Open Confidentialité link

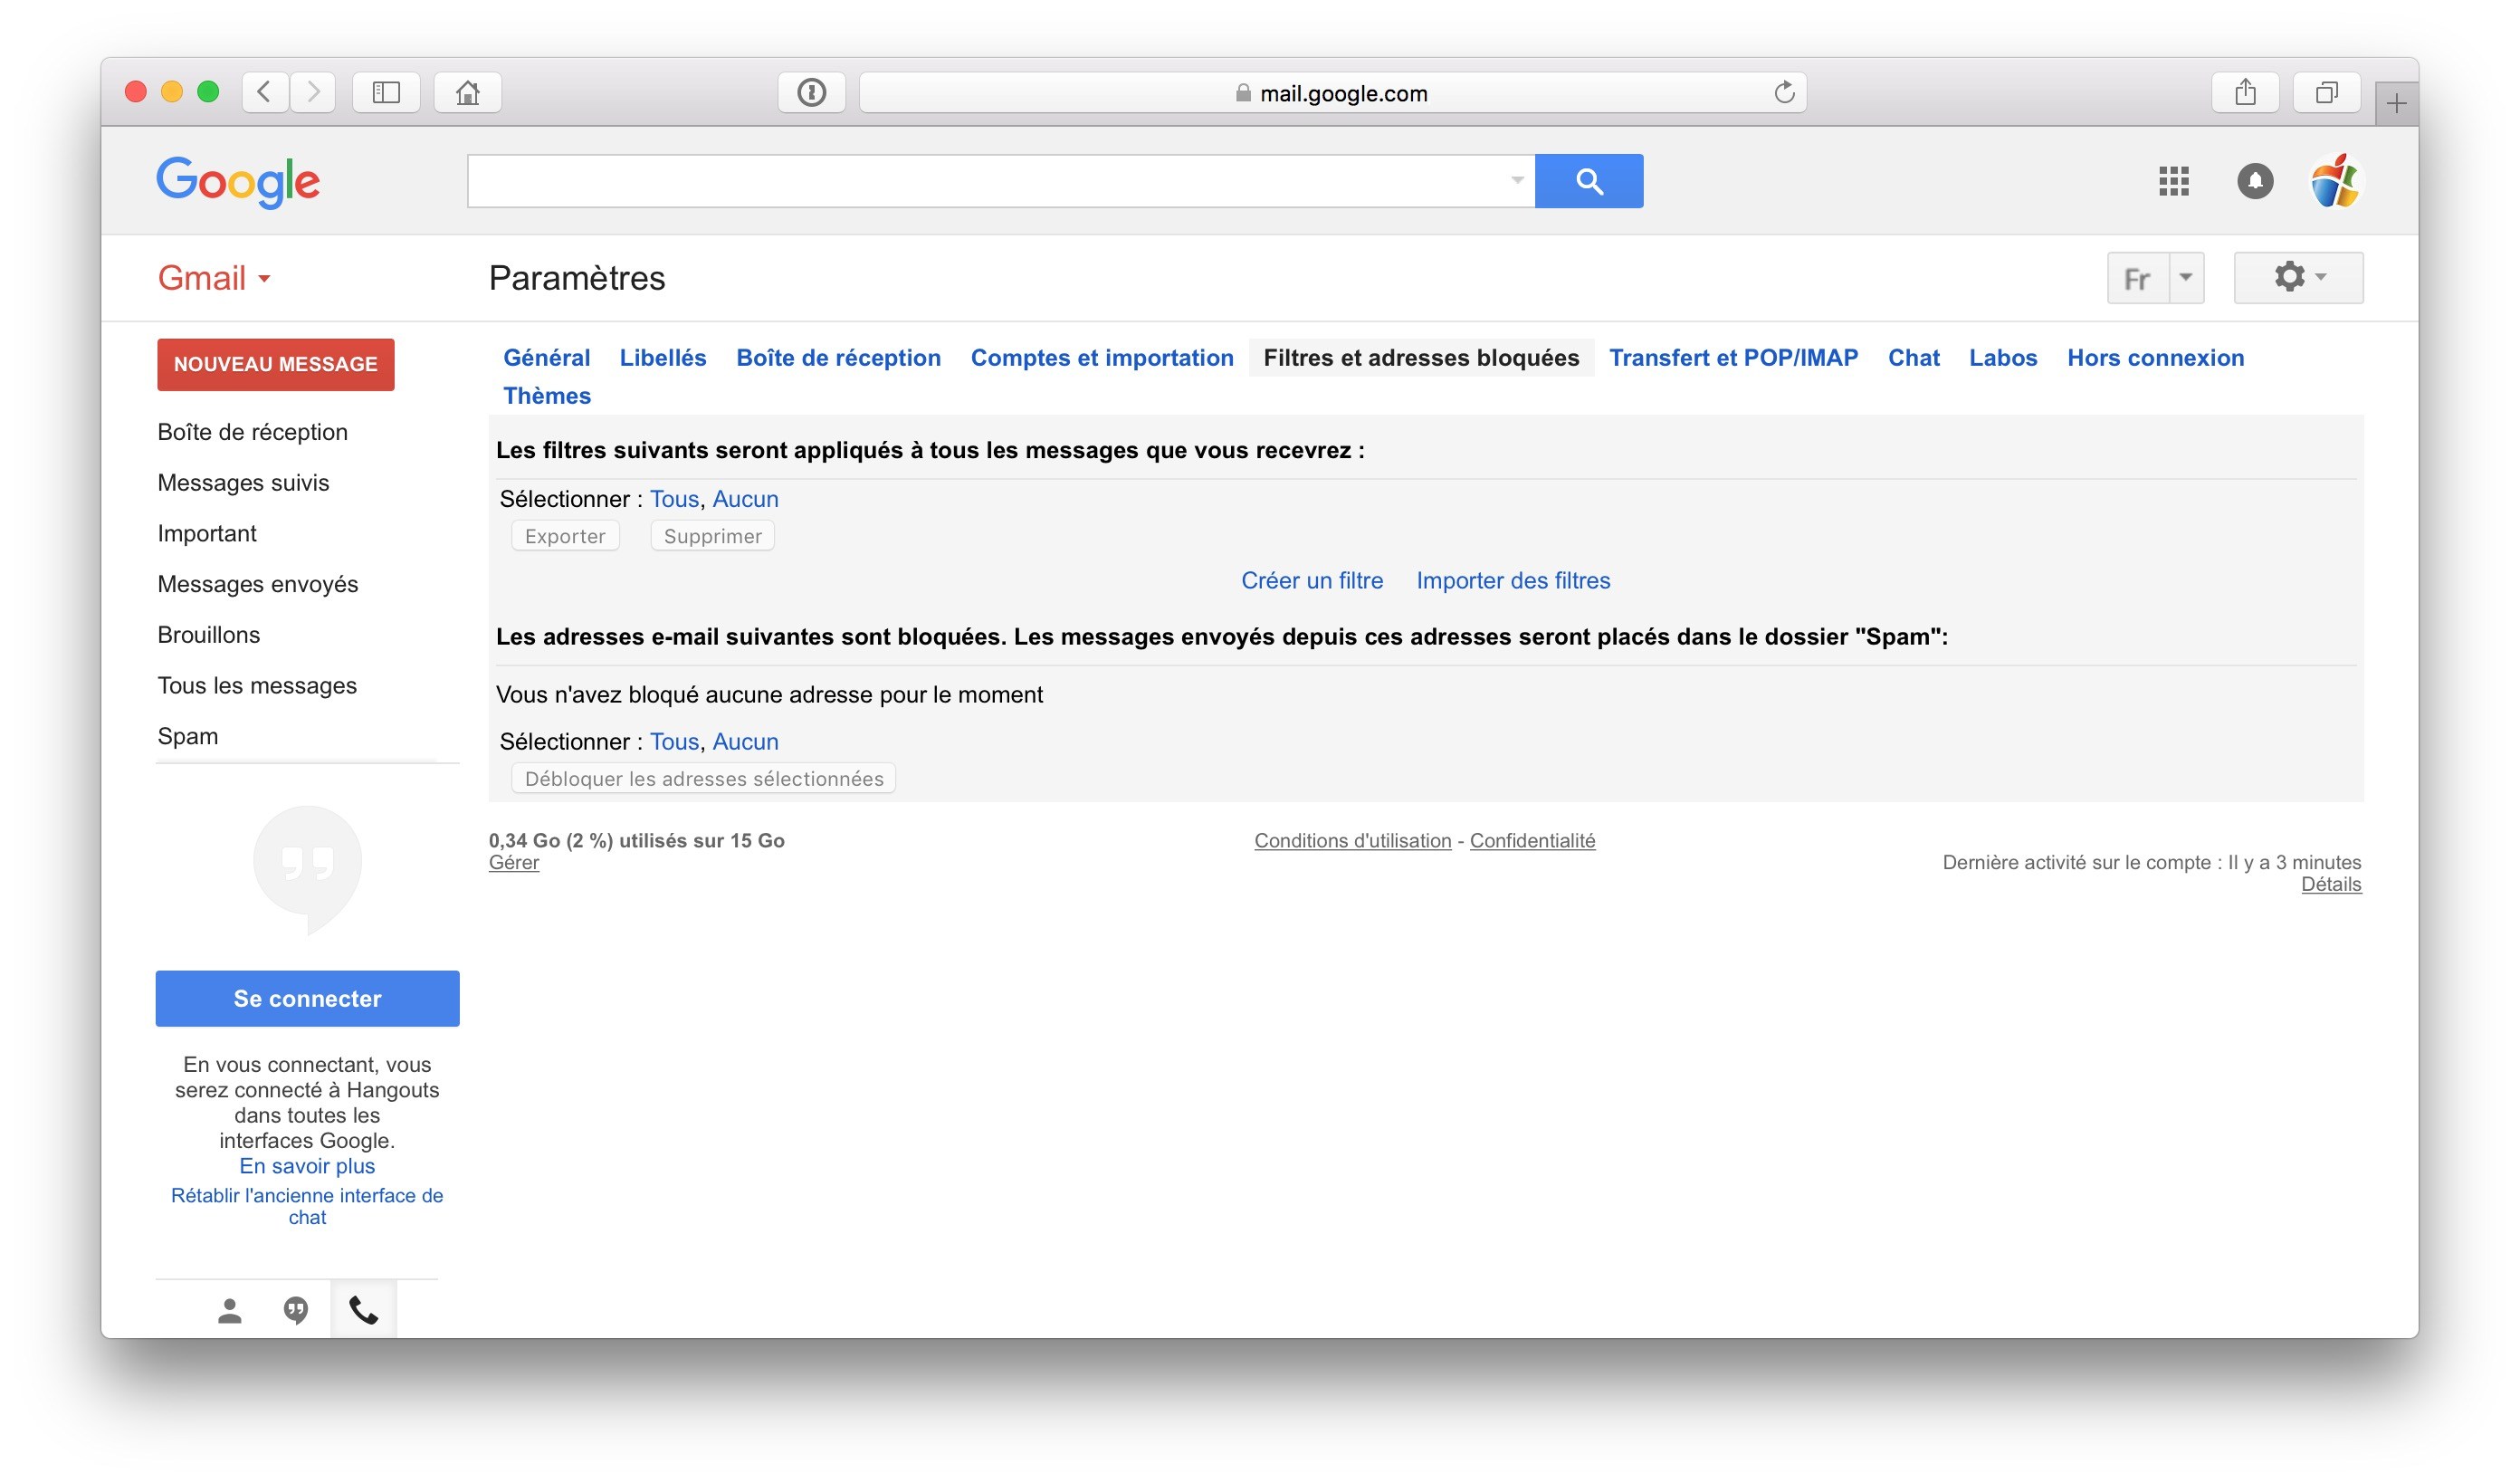[1532, 841]
